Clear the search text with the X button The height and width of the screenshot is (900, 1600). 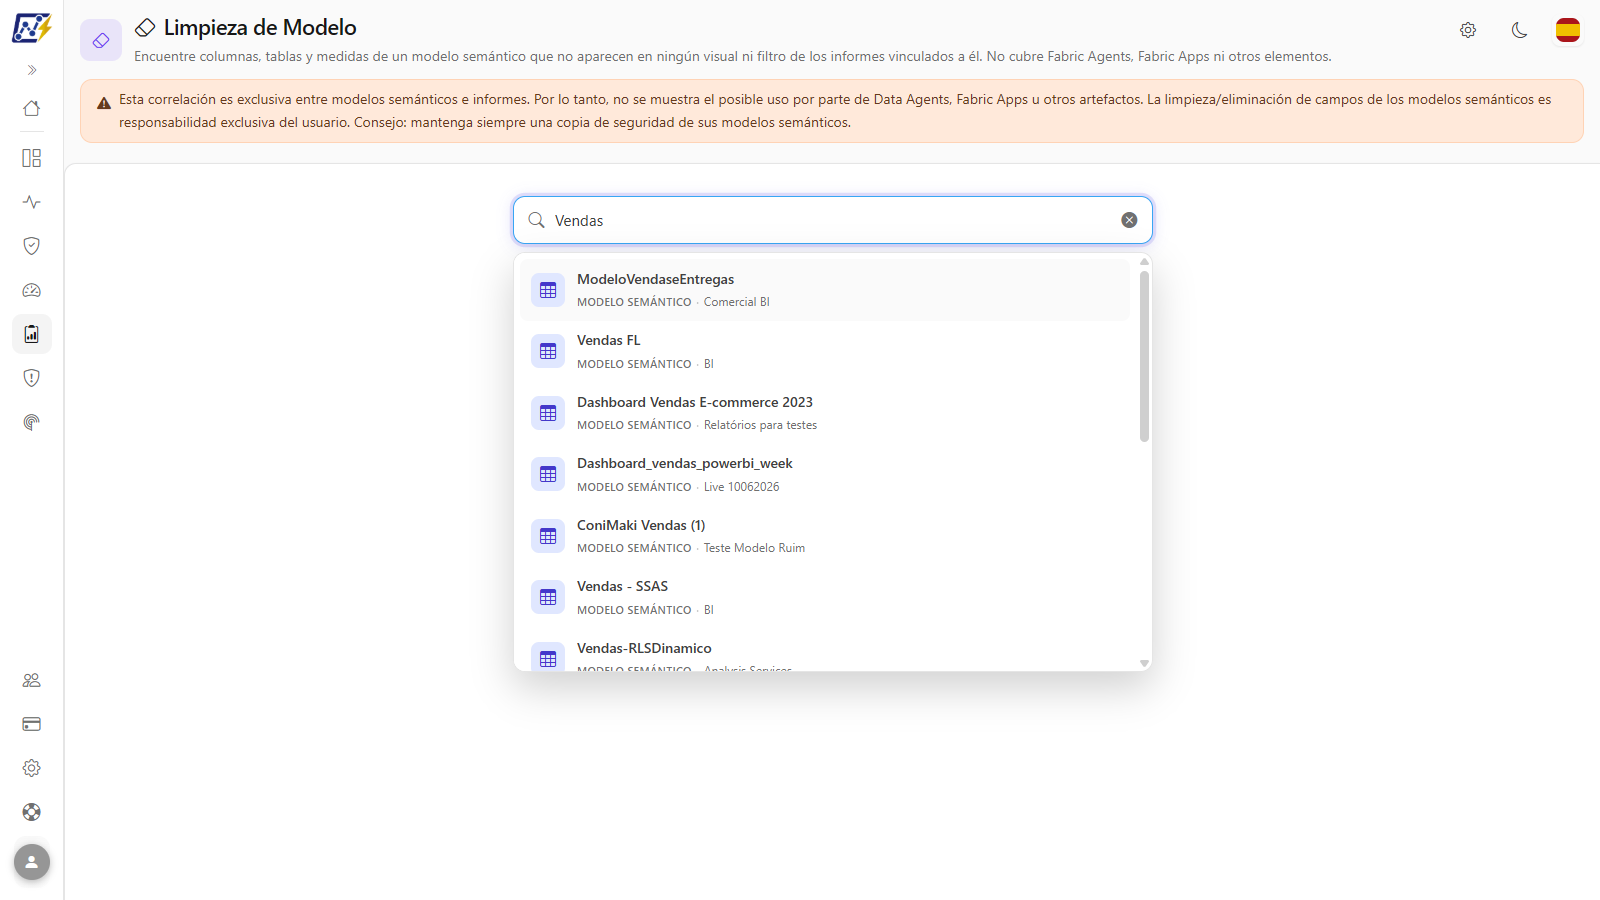tap(1129, 220)
